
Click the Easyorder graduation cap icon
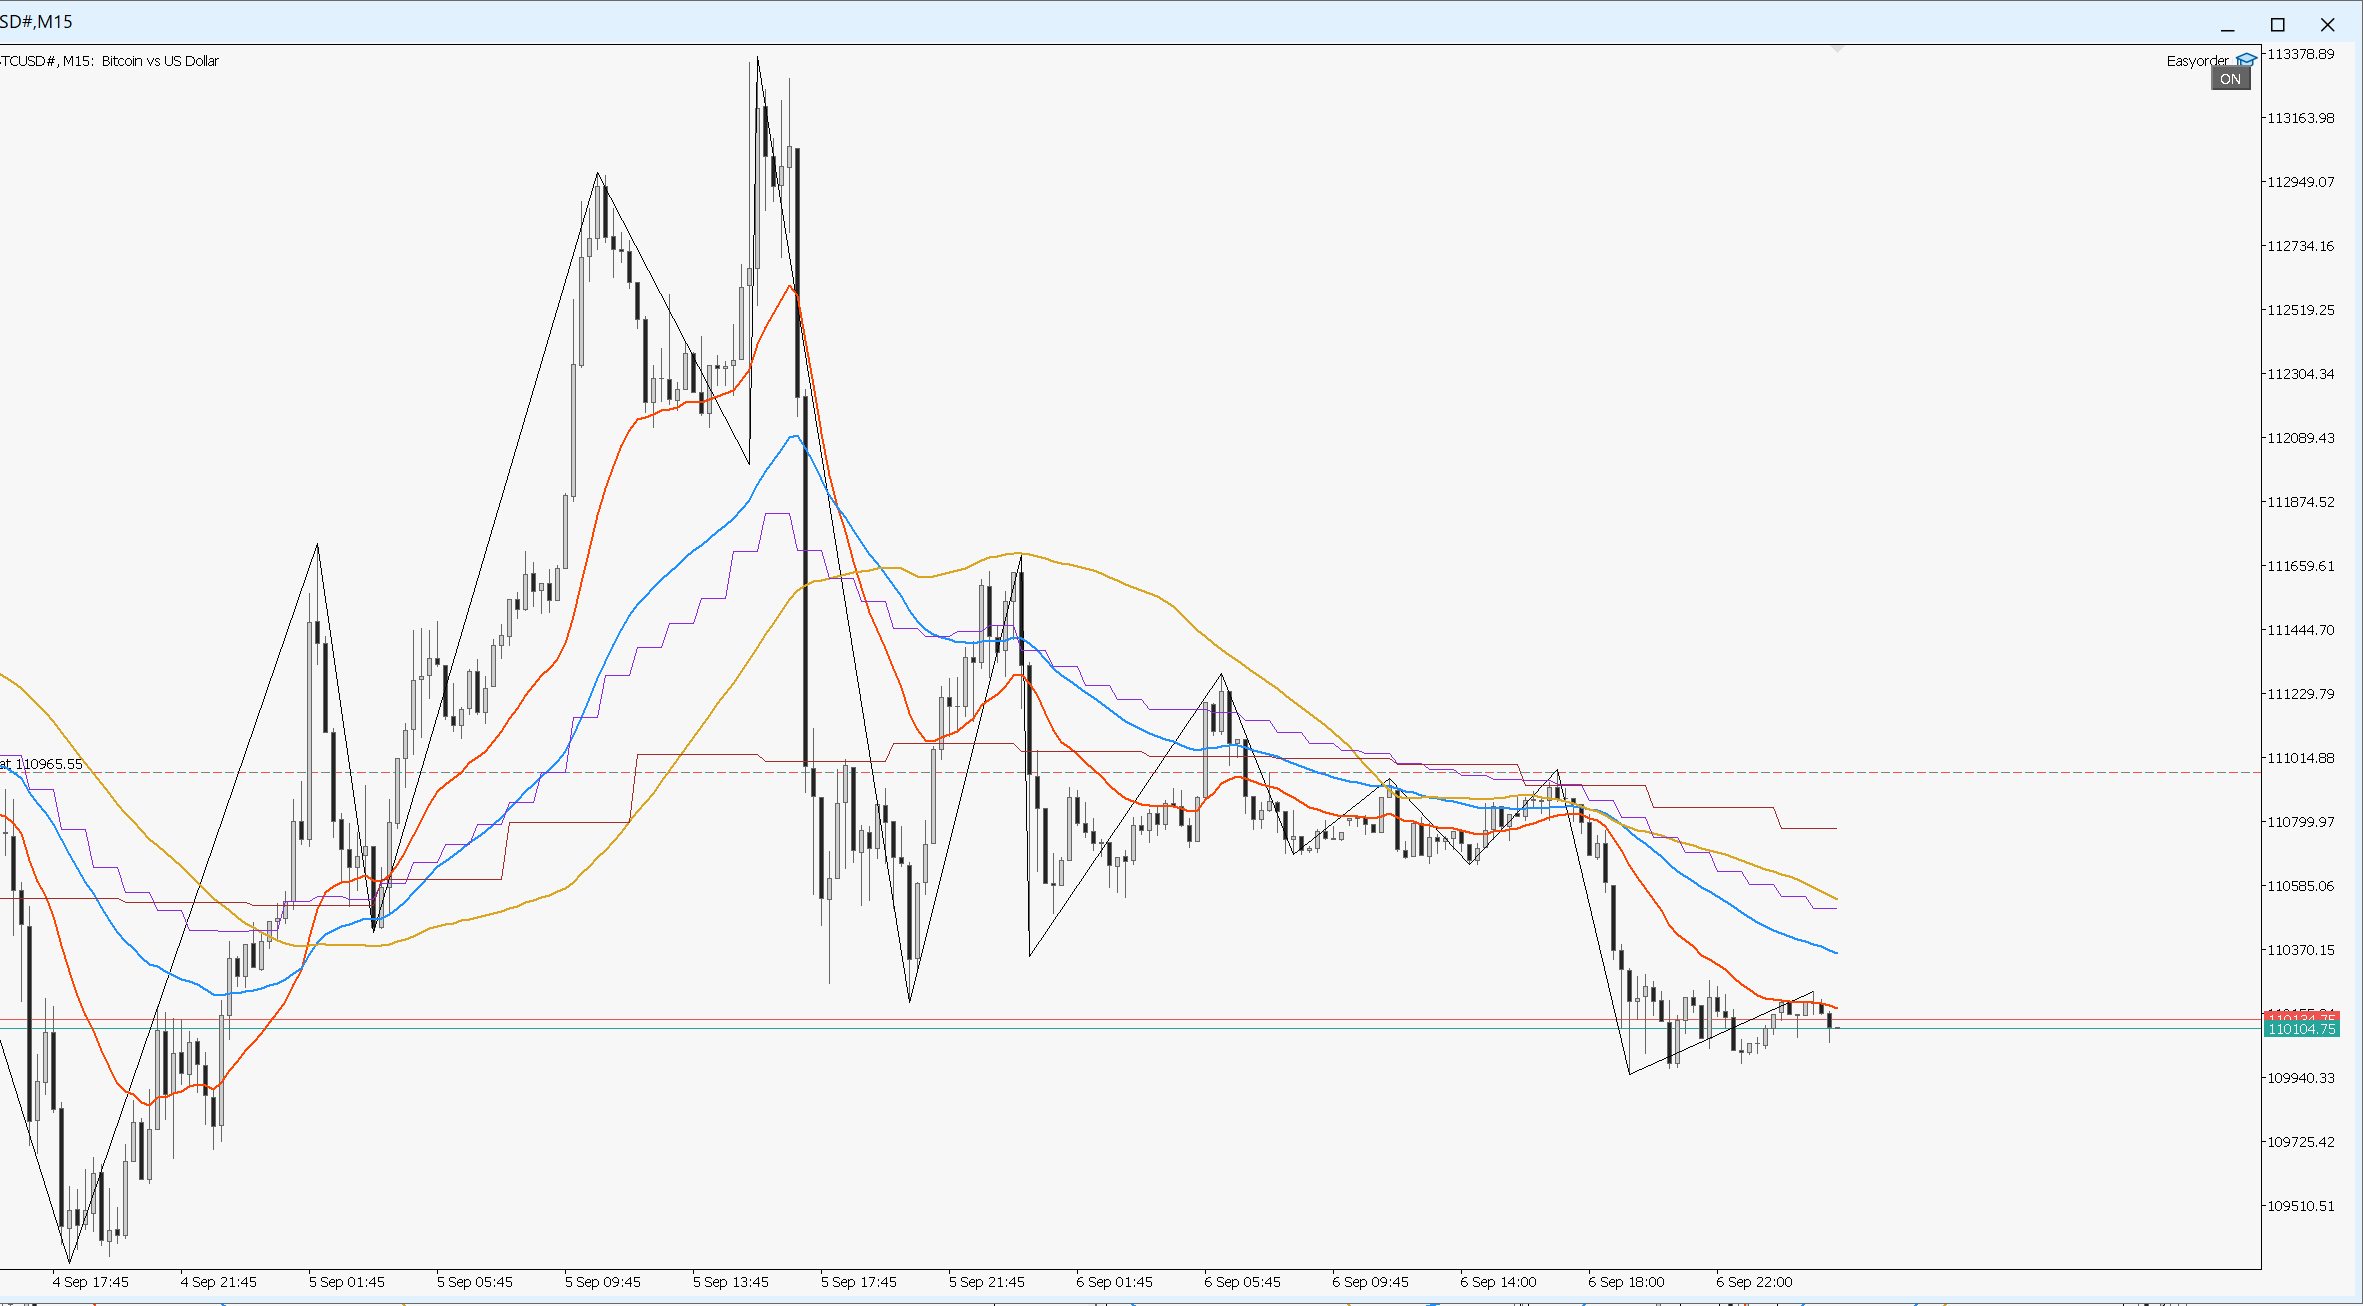(2246, 60)
